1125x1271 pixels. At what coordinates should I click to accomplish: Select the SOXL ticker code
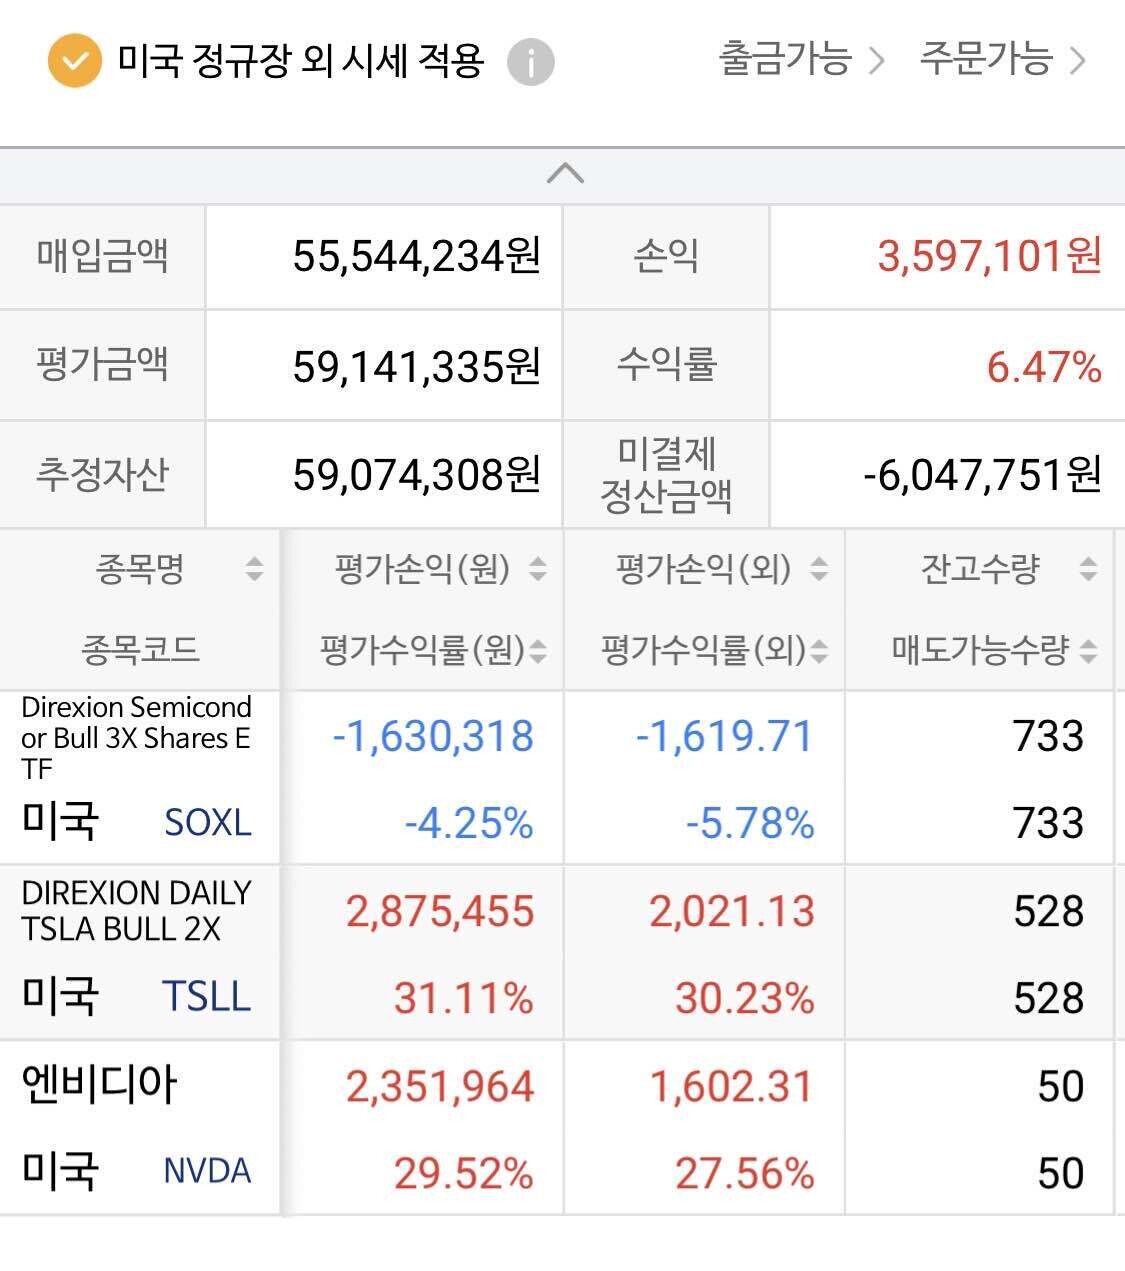coord(207,822)
